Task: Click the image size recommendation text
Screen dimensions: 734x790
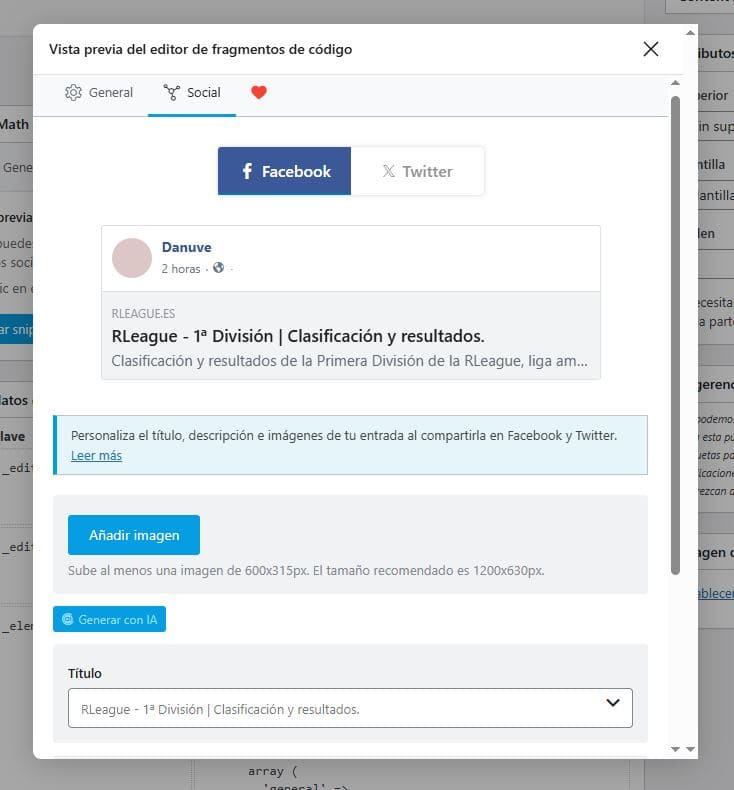Action: click(x=306, y=570)
